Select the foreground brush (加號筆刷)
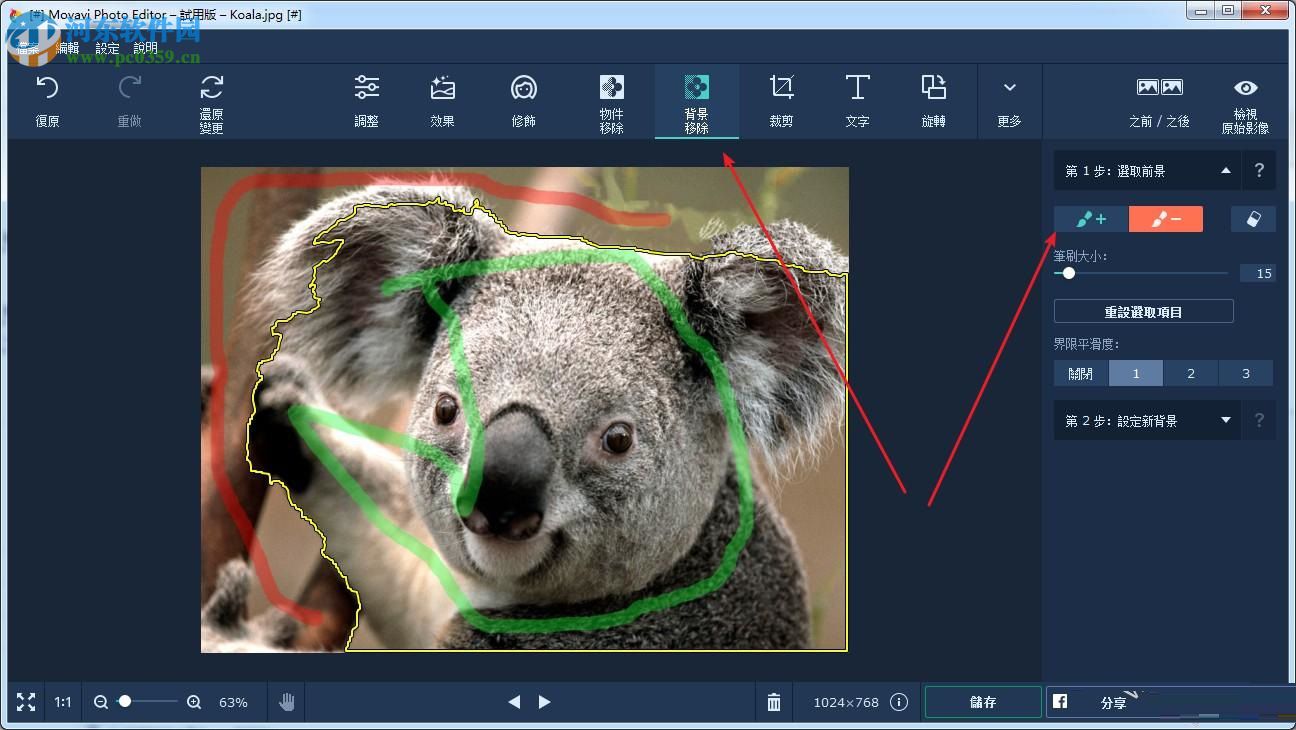 tap(1090, 218)
